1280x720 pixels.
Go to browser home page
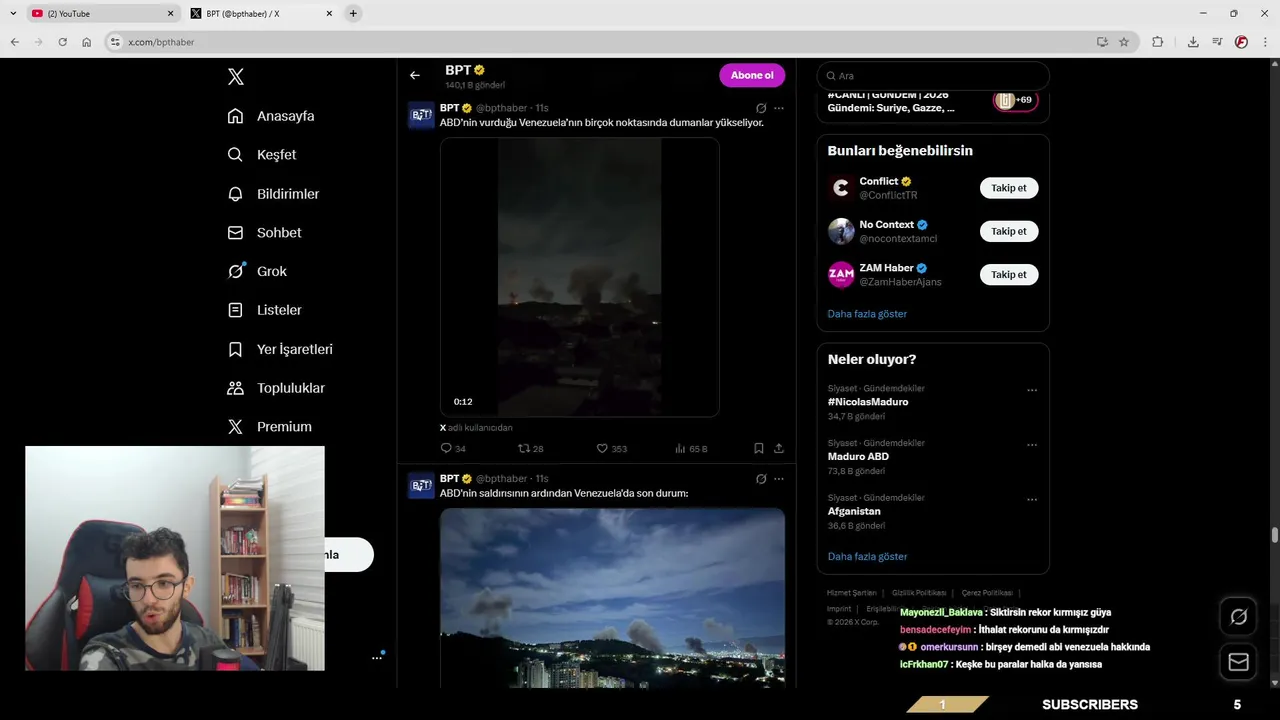coord(87,42)
